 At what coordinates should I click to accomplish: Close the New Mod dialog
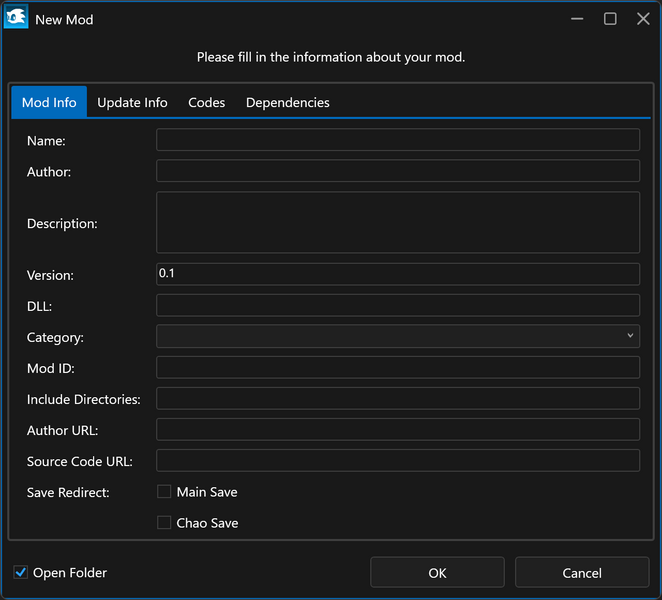[x=643, y=19]
